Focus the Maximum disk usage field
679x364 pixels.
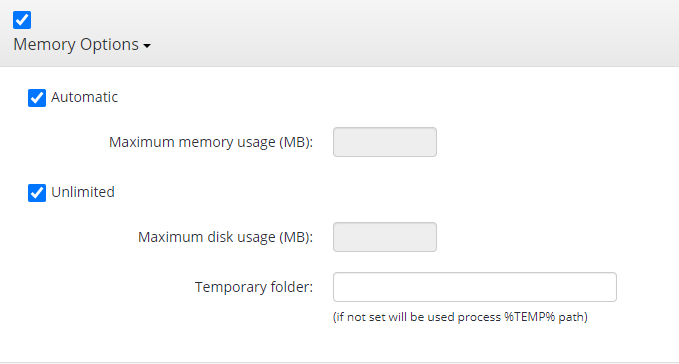pyautogui.click(x=385, y=237)
